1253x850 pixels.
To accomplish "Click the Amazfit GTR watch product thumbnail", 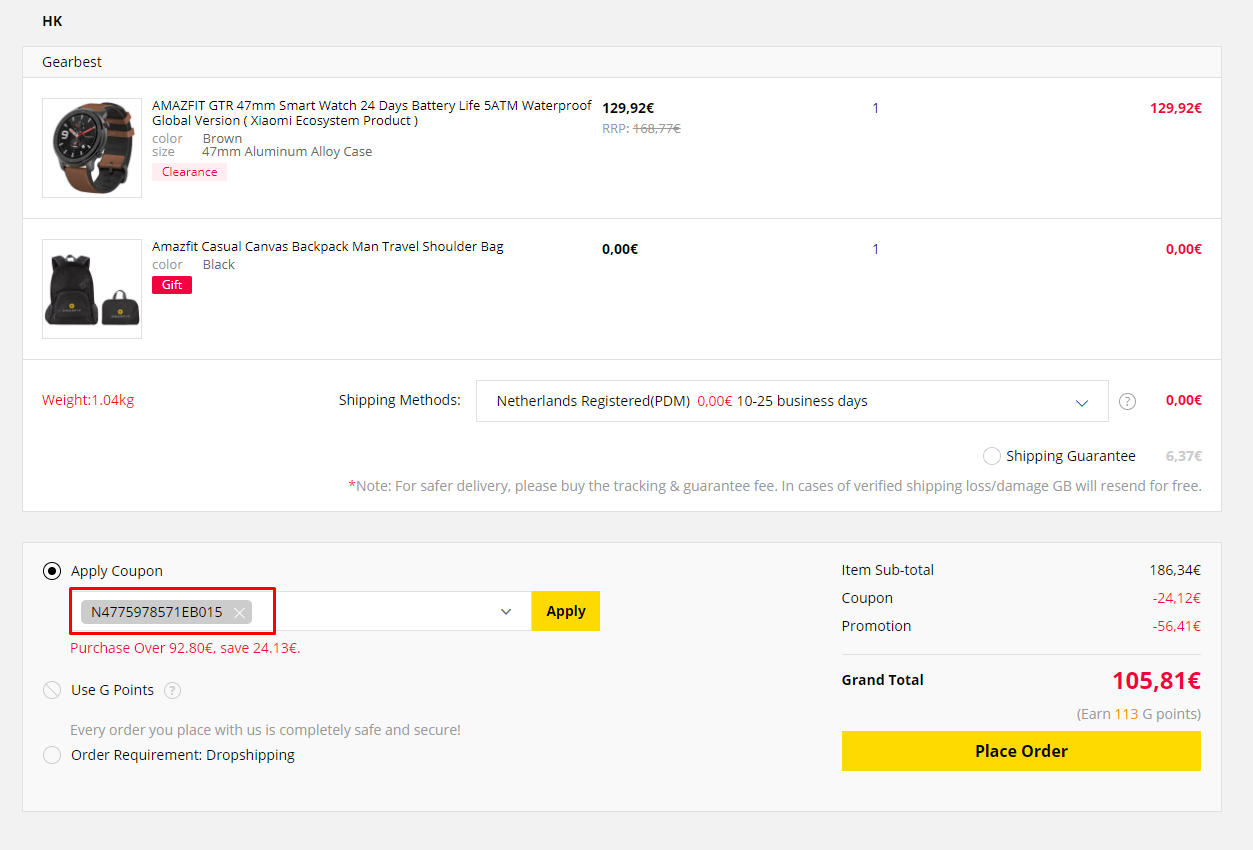I will pyautogui.click(x=92, y=148).
